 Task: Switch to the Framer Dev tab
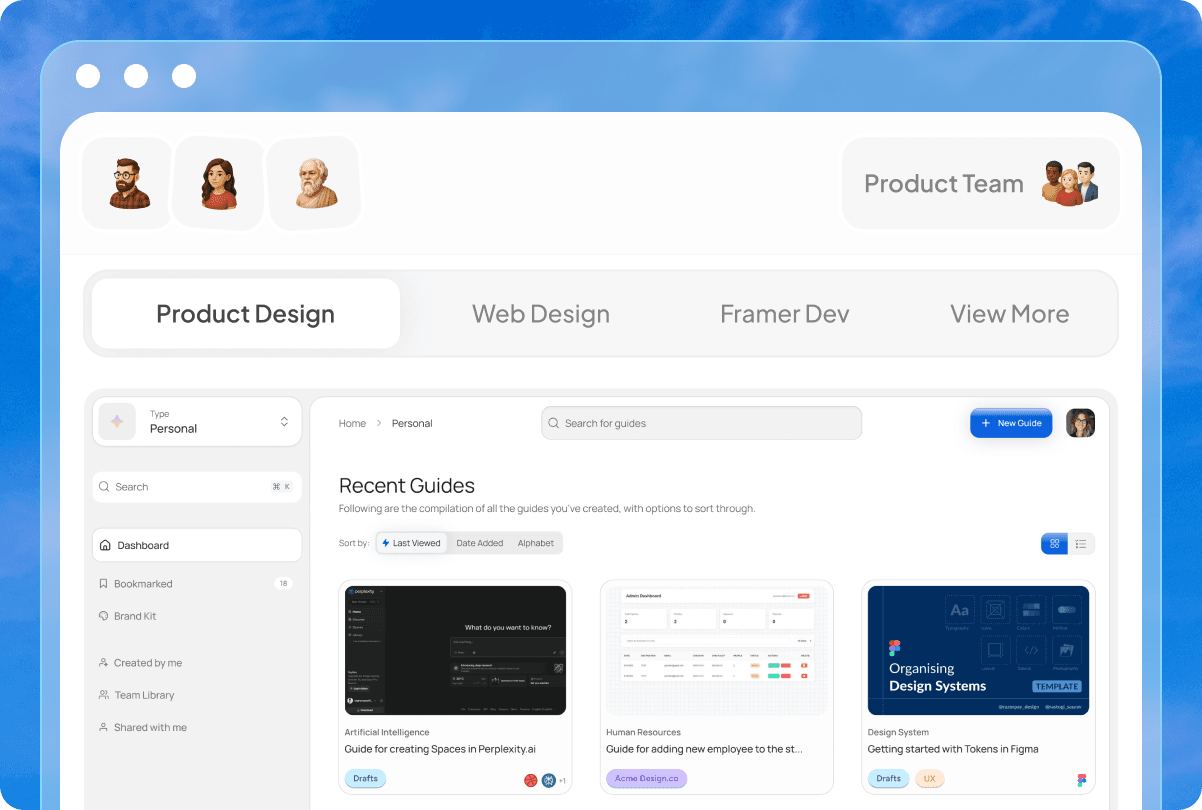(x=785, y=314)
